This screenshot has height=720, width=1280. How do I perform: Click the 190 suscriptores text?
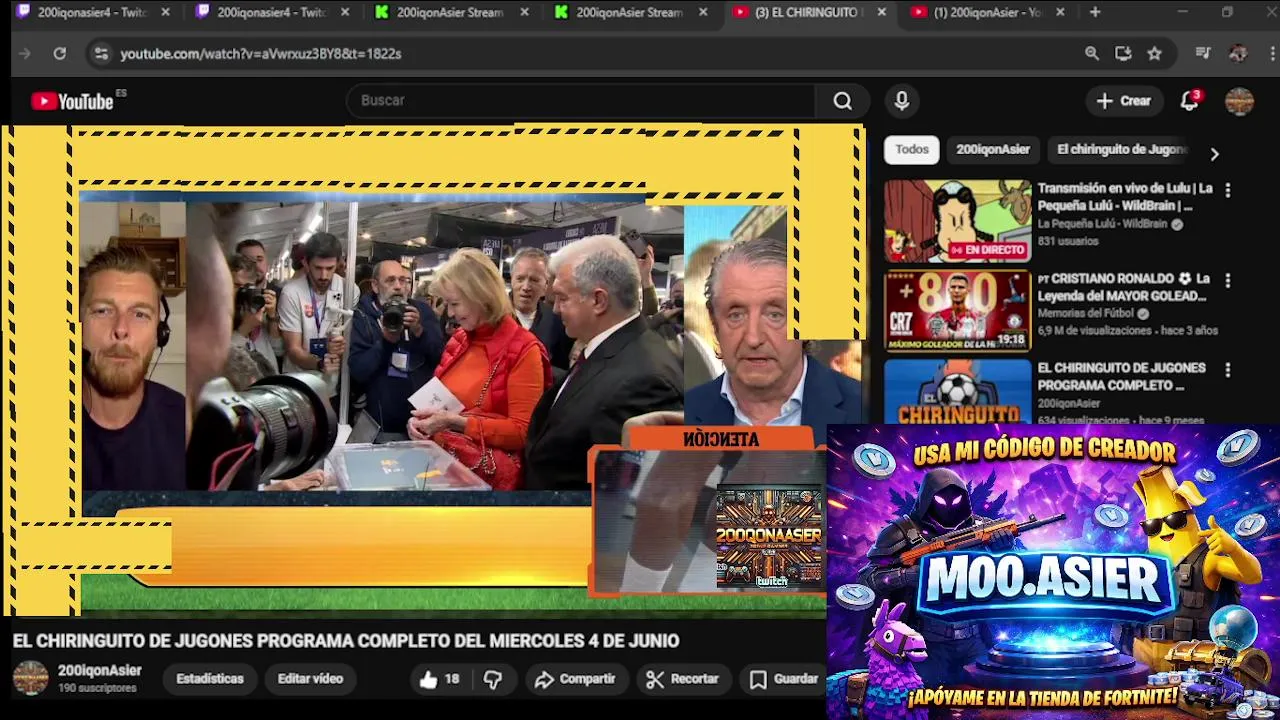[97, 689]
